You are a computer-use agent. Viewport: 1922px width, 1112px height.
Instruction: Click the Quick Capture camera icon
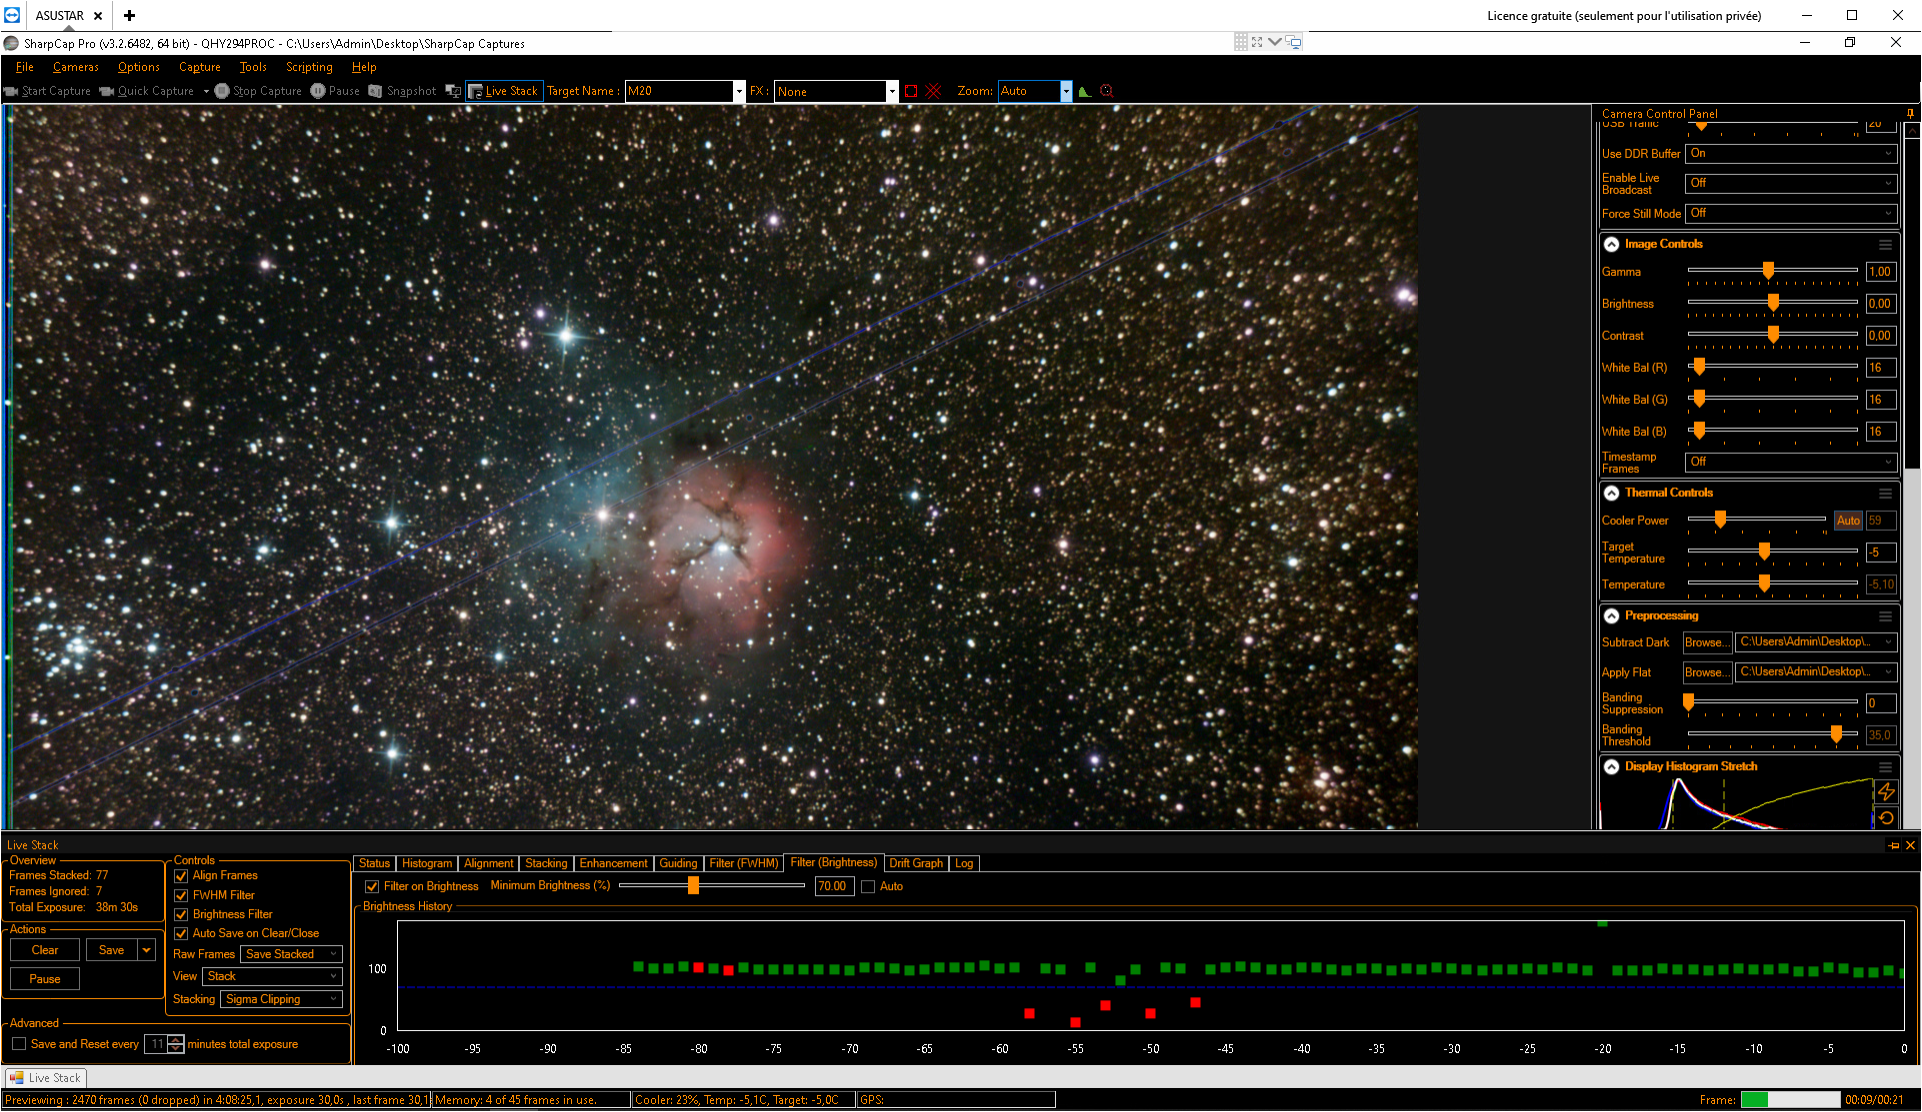[x=107, y=91]
